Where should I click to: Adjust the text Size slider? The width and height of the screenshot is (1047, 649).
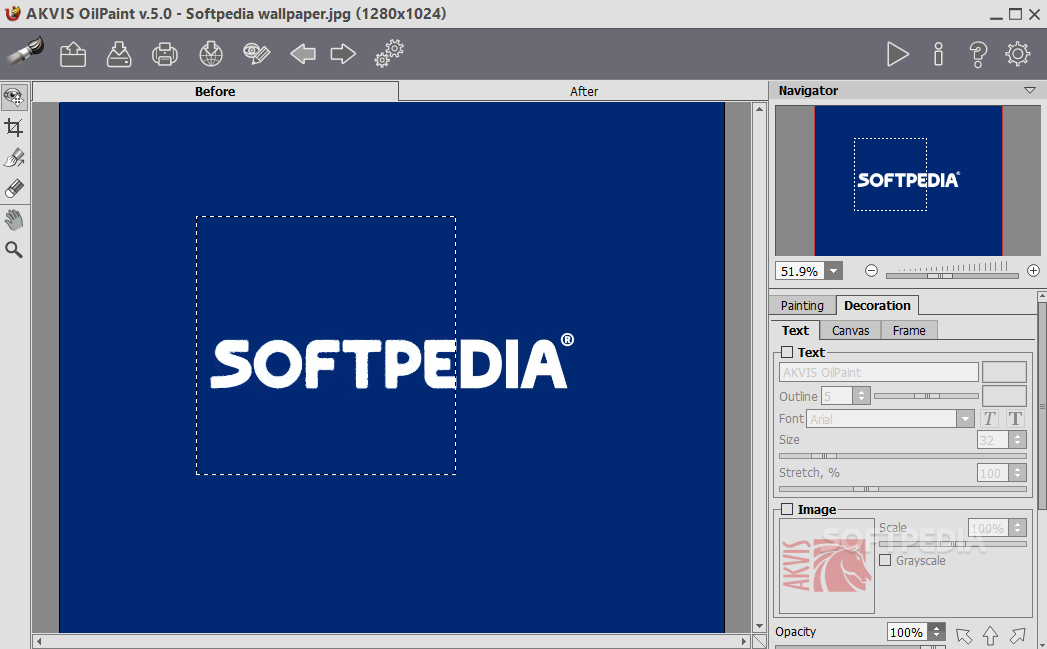coord(902,455)
